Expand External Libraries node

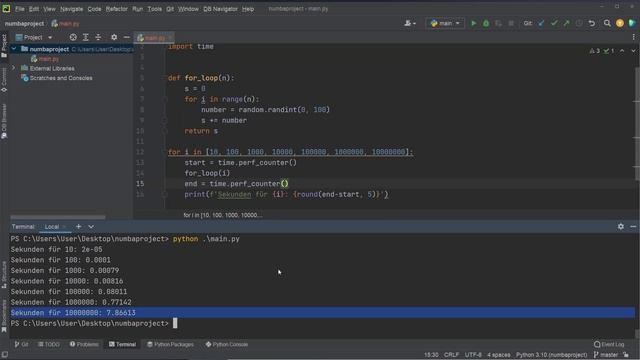[x=14, y=68]
